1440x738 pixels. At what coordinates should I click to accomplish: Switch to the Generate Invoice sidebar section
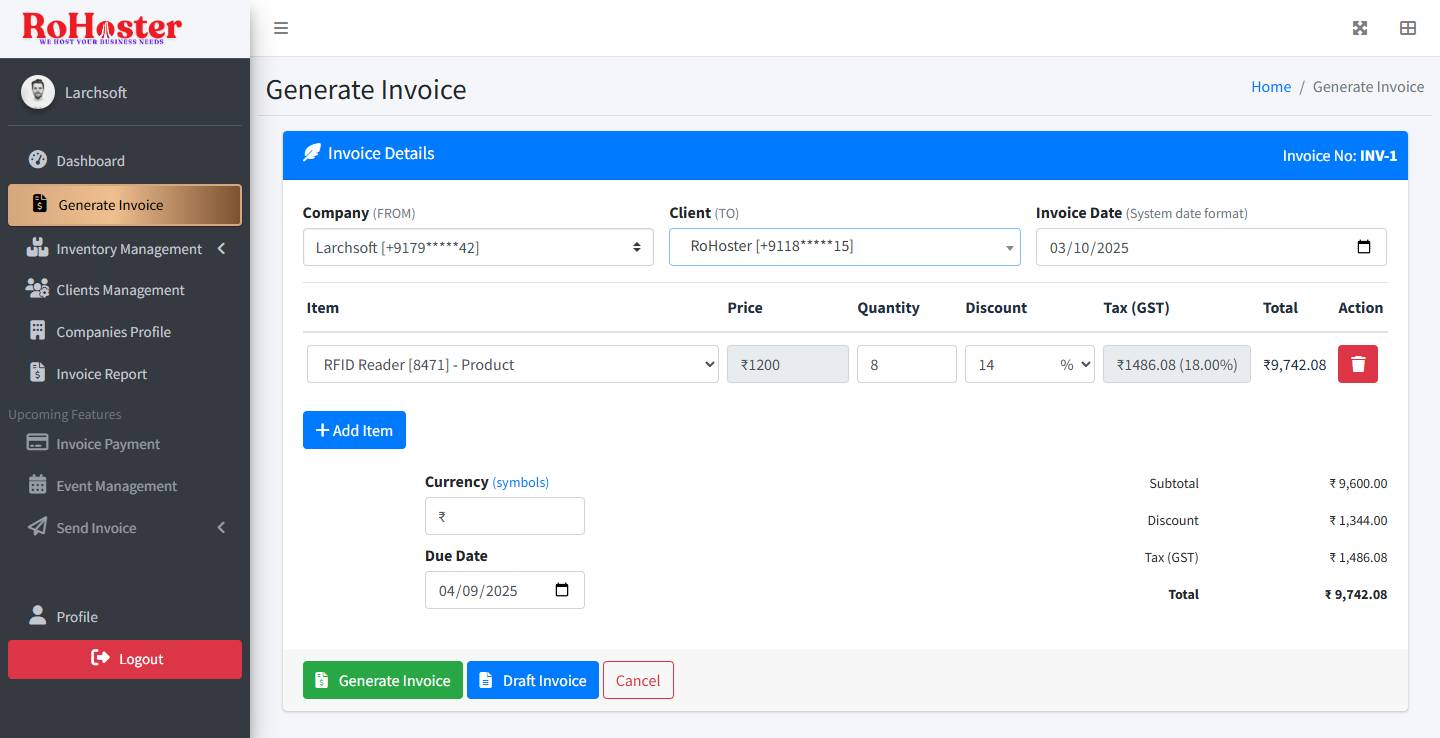(x=110, y=204)
